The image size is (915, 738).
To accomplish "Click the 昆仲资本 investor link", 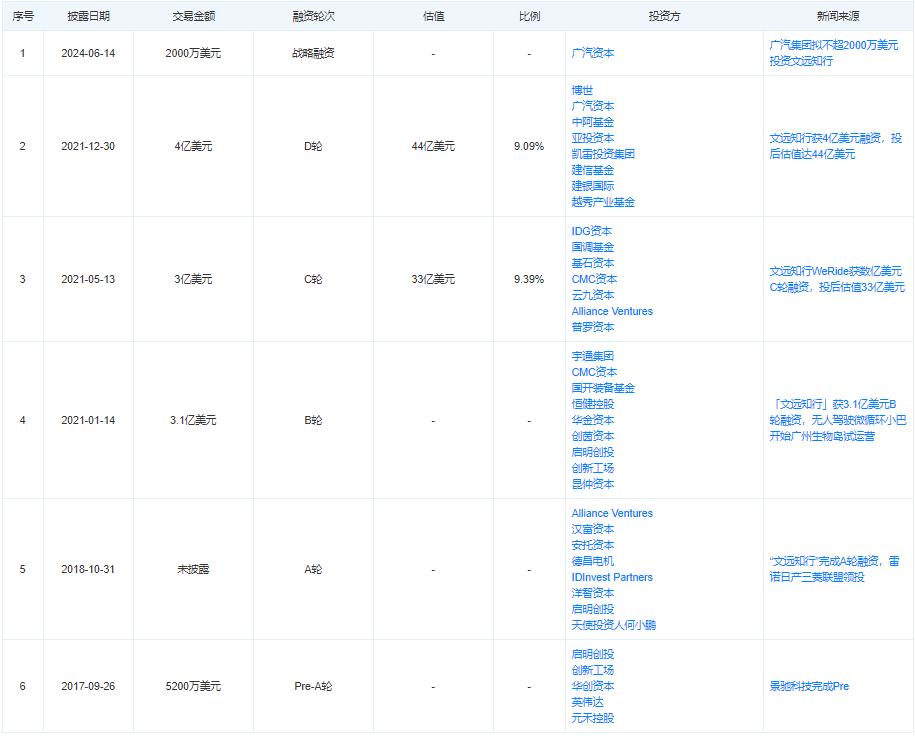I will point(592,484).
